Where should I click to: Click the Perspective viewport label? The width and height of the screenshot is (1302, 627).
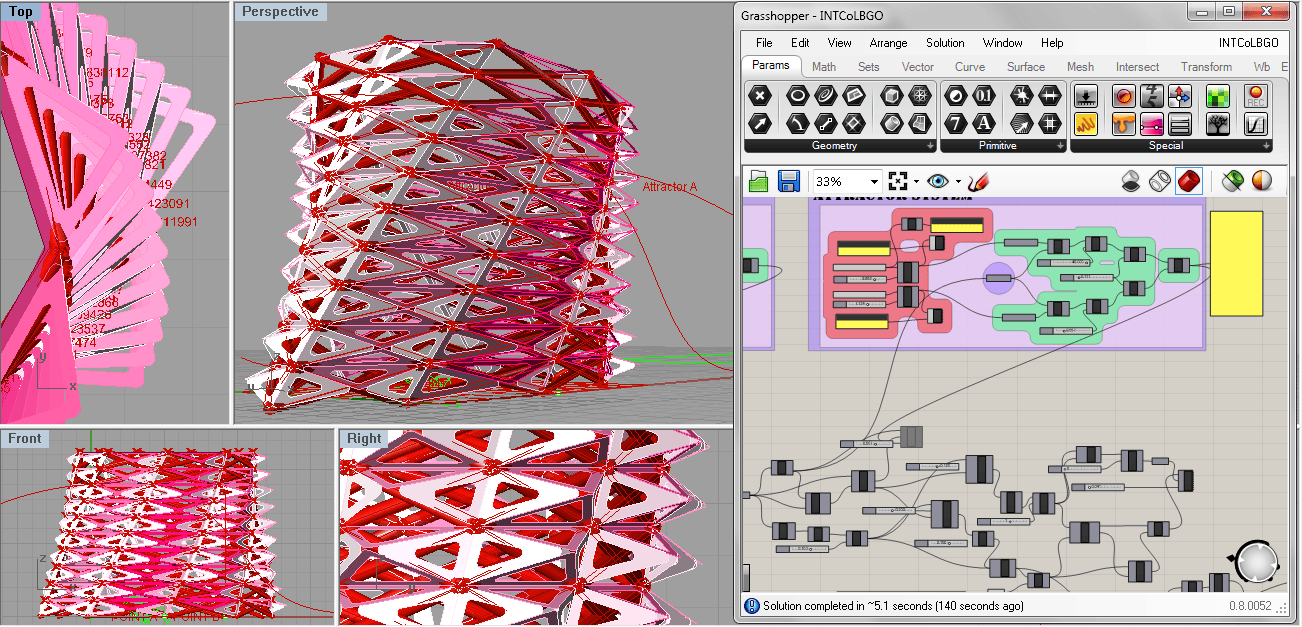(x=280, y=12)
